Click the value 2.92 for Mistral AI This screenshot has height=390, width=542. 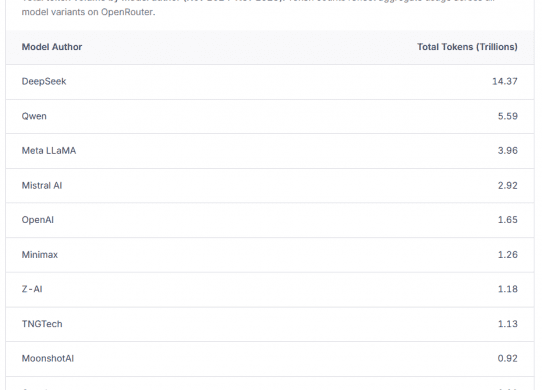[507, 186]
